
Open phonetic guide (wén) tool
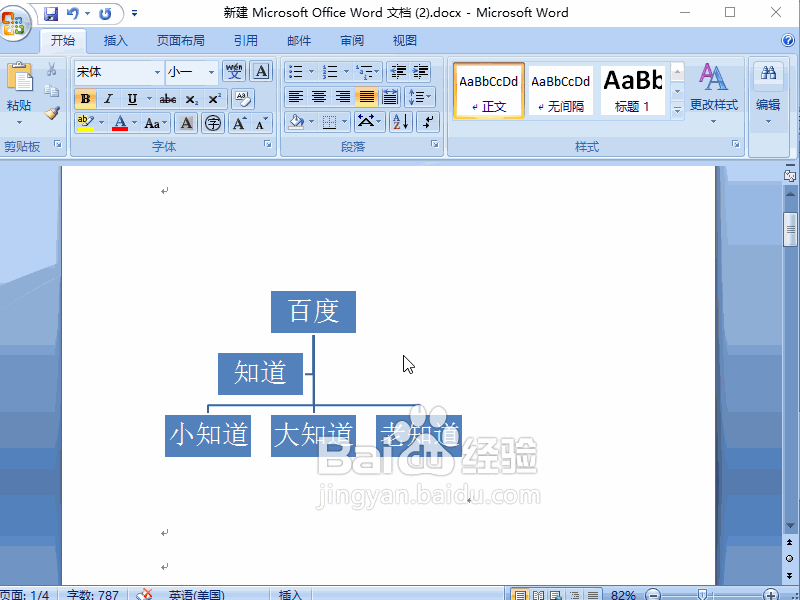click(234, 71)
